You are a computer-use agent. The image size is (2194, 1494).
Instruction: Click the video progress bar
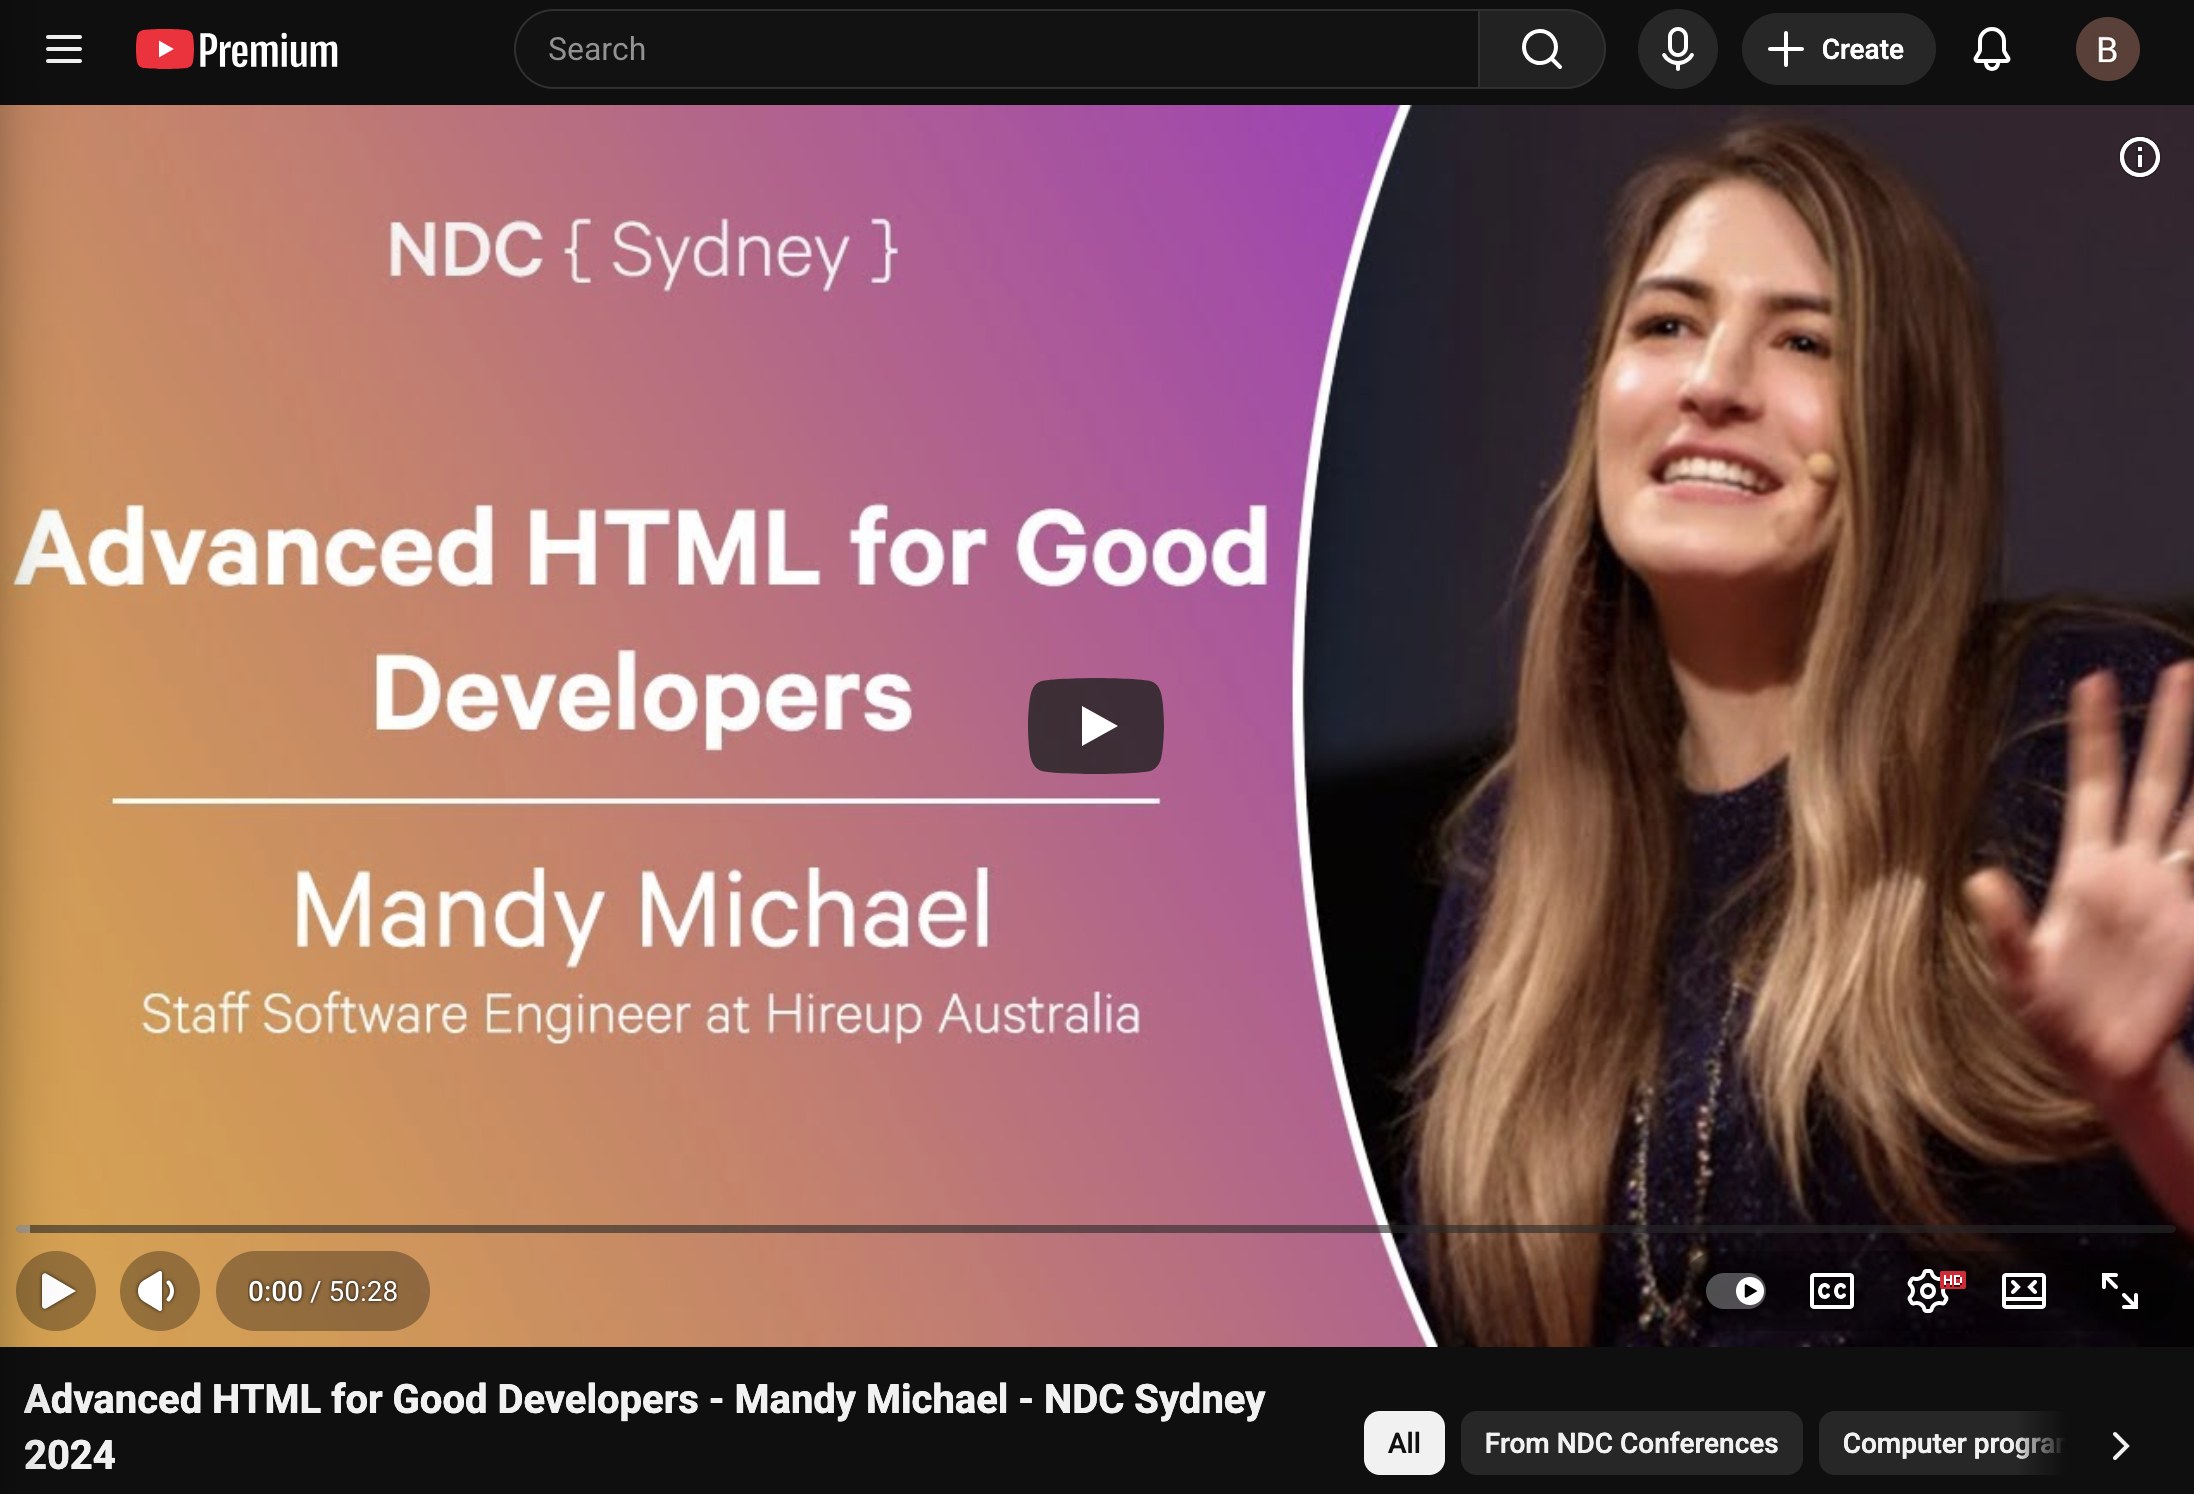pyautogui.click(x=1096, y=1228)
